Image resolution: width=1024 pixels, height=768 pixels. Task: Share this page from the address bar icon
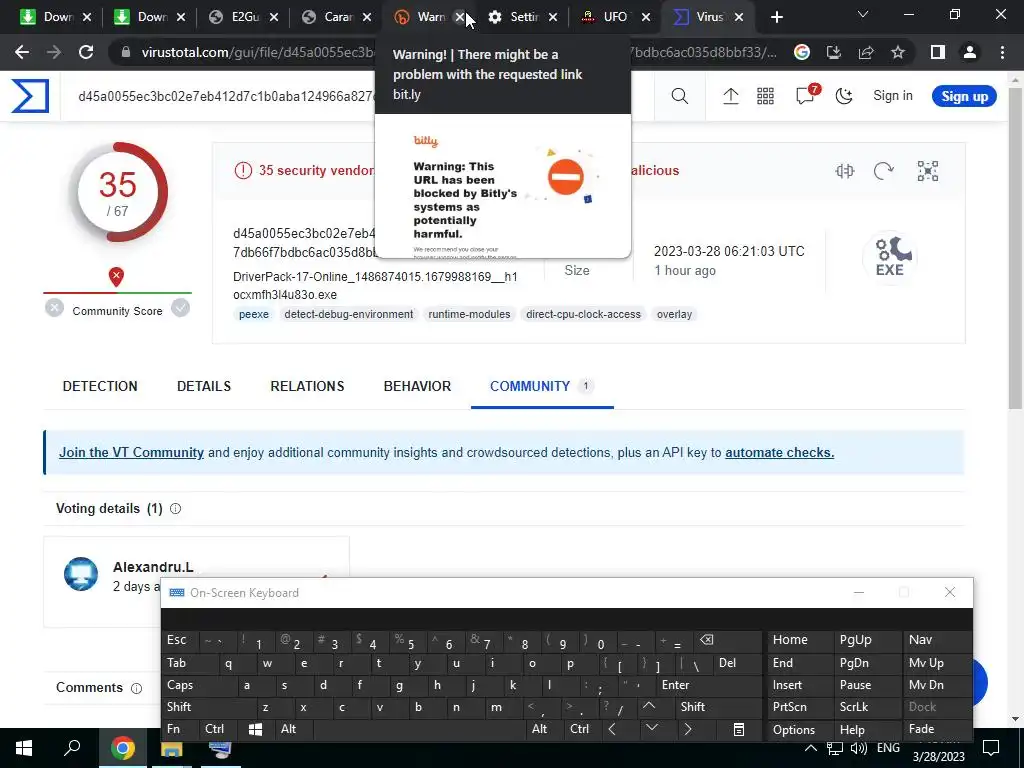866,52
